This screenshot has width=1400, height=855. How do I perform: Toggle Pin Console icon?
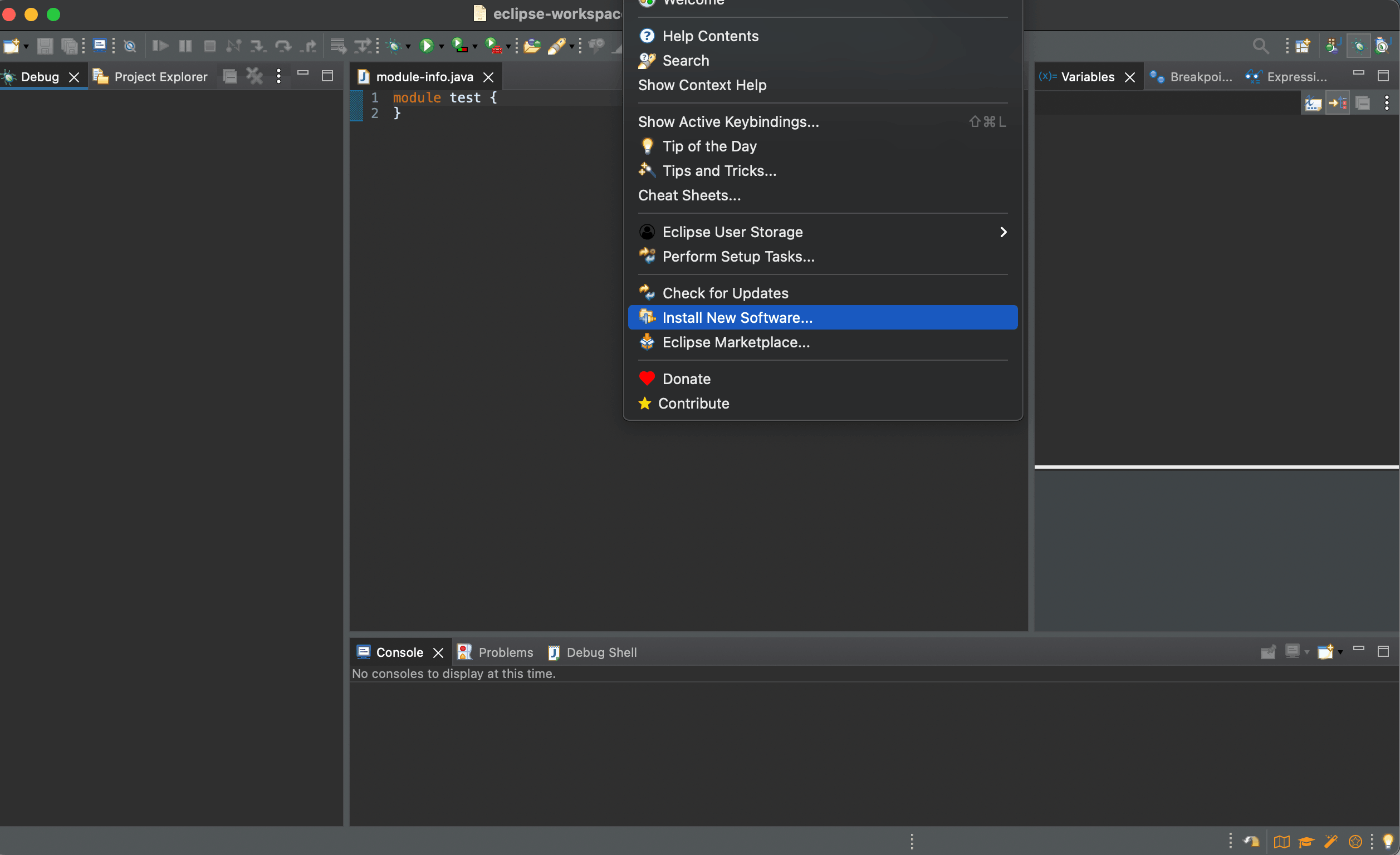pyautogui.click(x=1268, y=652)
